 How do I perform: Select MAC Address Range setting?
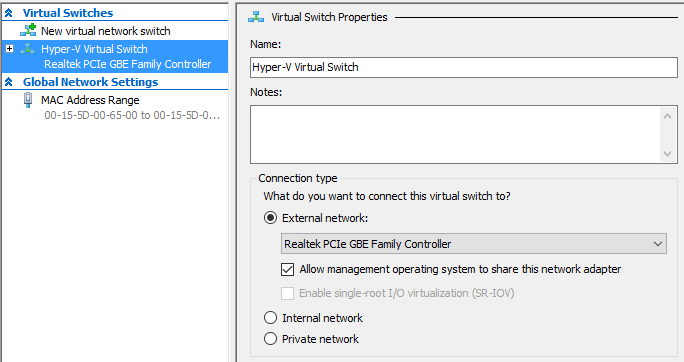tap(90, 100)
